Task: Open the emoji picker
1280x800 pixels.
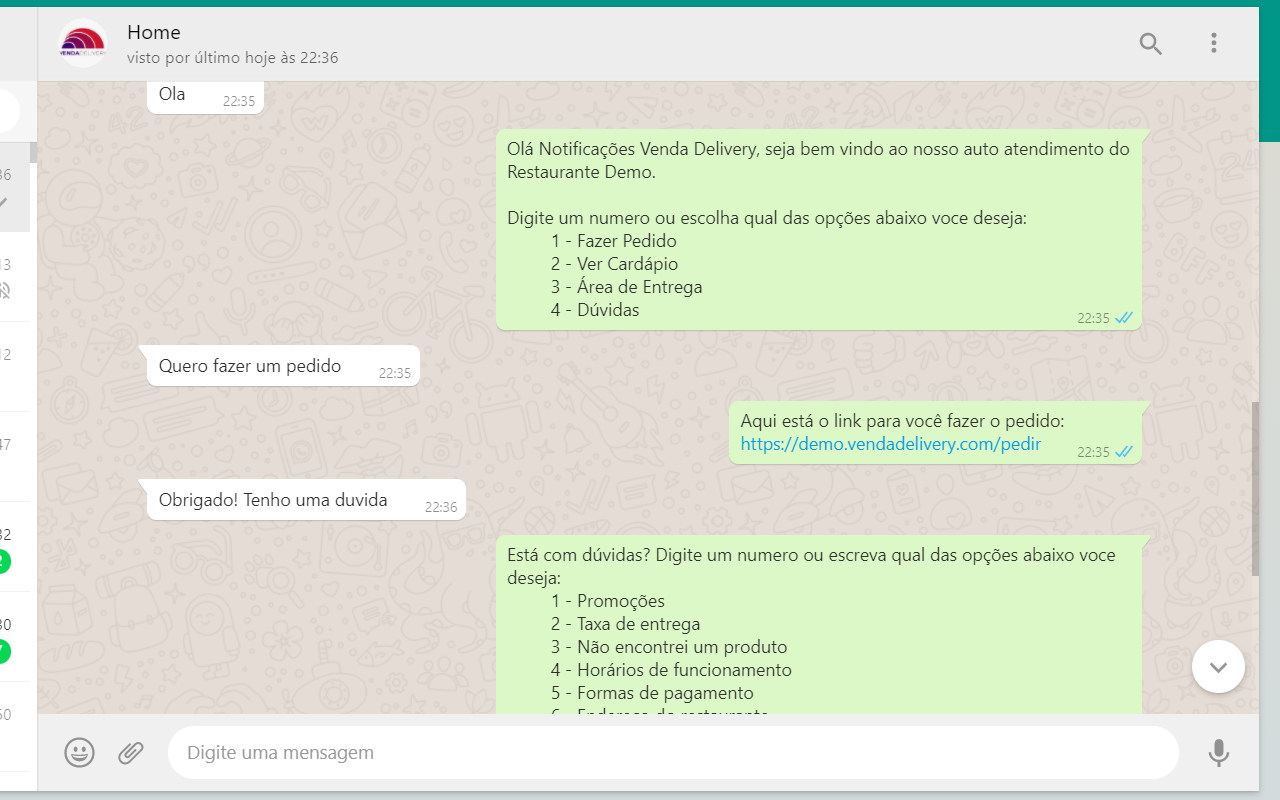Action: (x=79, y=752)
